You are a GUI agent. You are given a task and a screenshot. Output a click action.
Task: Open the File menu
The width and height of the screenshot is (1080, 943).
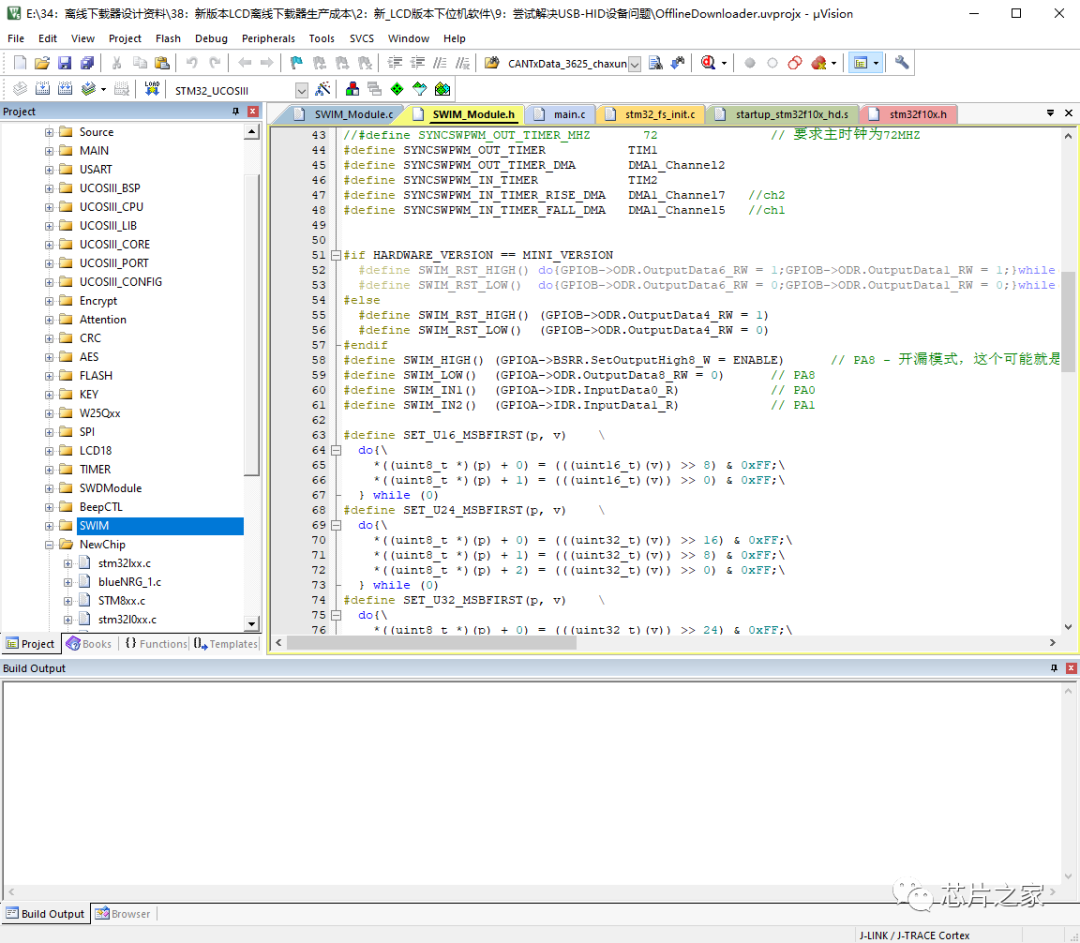coord(16,39)
